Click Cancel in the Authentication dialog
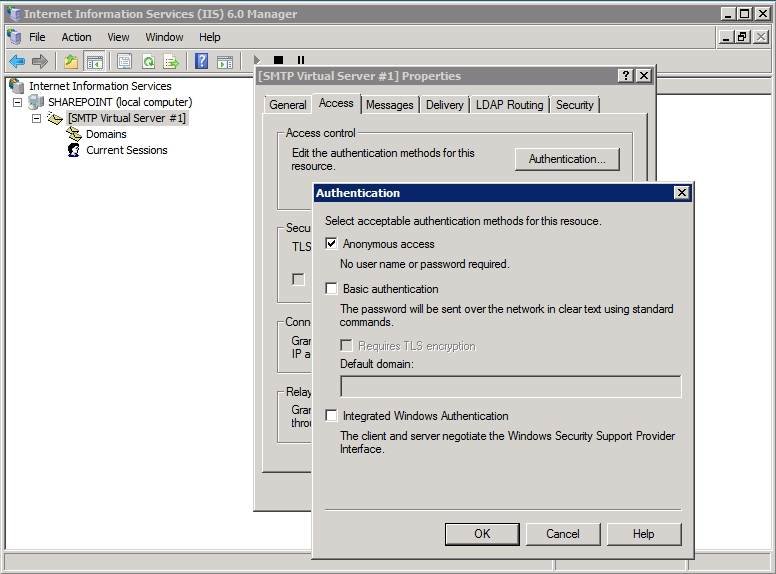Screen dimensions: 776x574 (563, 534)
